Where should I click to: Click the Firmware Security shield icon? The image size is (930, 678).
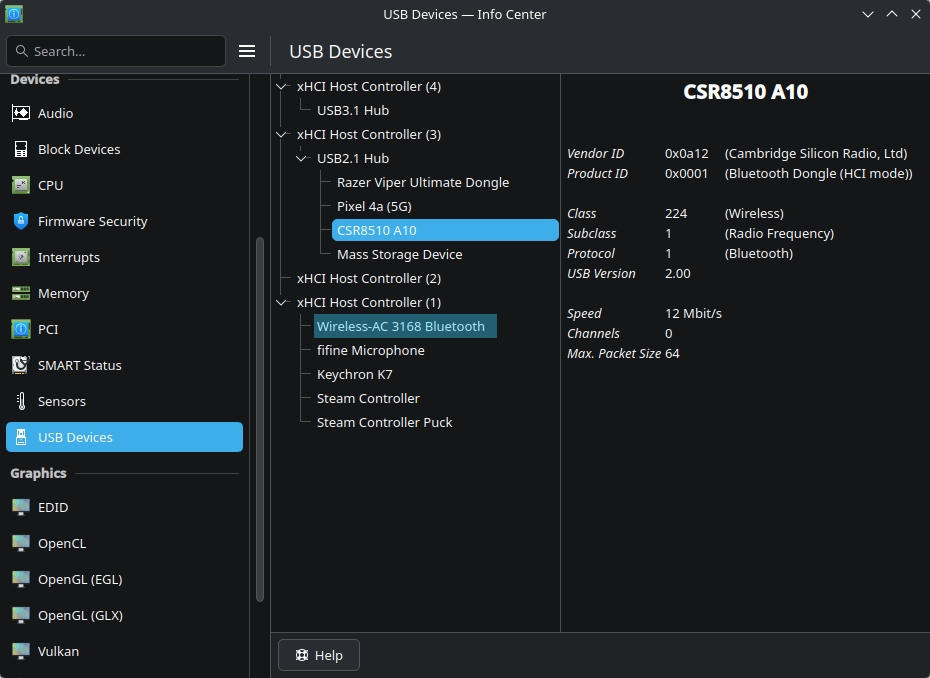21,221
